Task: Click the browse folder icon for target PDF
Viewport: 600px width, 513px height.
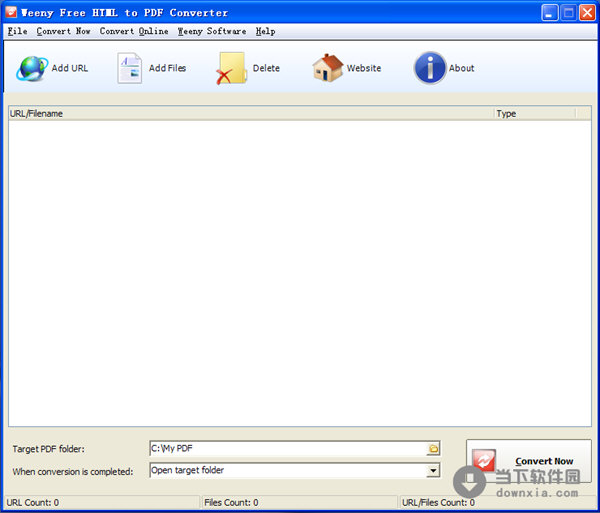Action: (433, 448)
